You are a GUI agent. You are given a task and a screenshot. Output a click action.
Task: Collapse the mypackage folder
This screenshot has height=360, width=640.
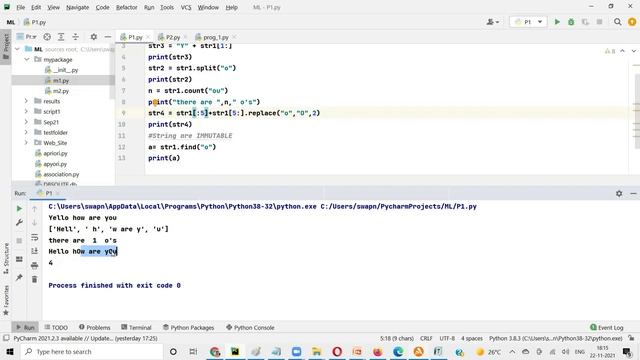pyautogui.click(x=27, y=60)
